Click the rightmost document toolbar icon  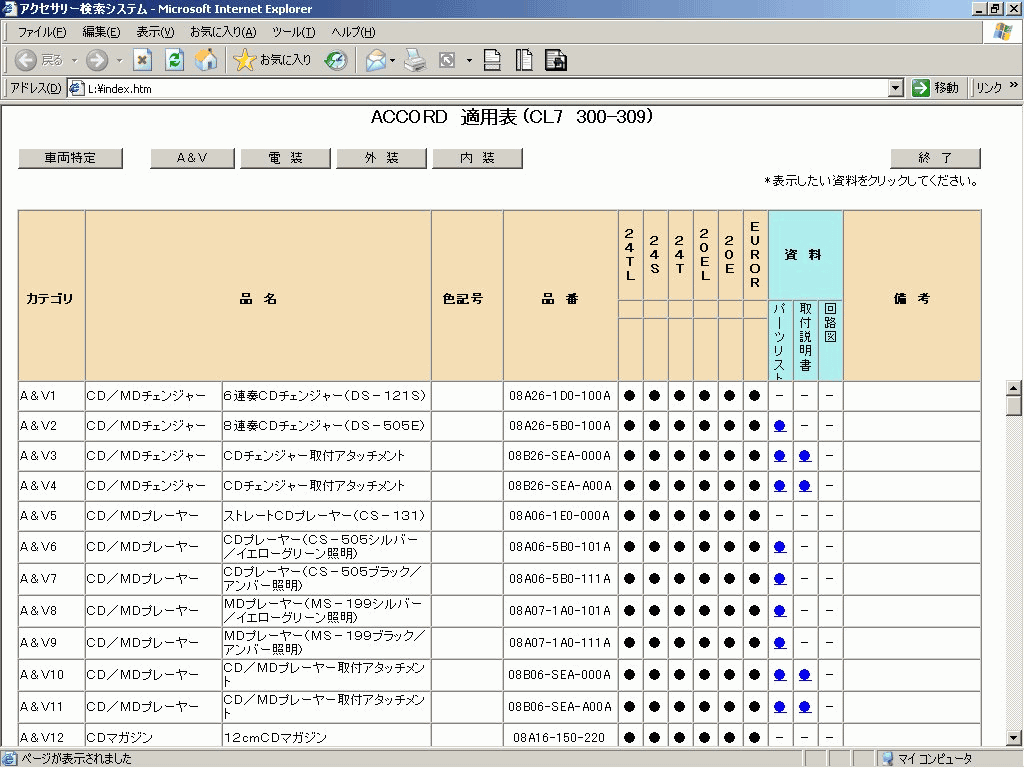[x=556, y=61]
